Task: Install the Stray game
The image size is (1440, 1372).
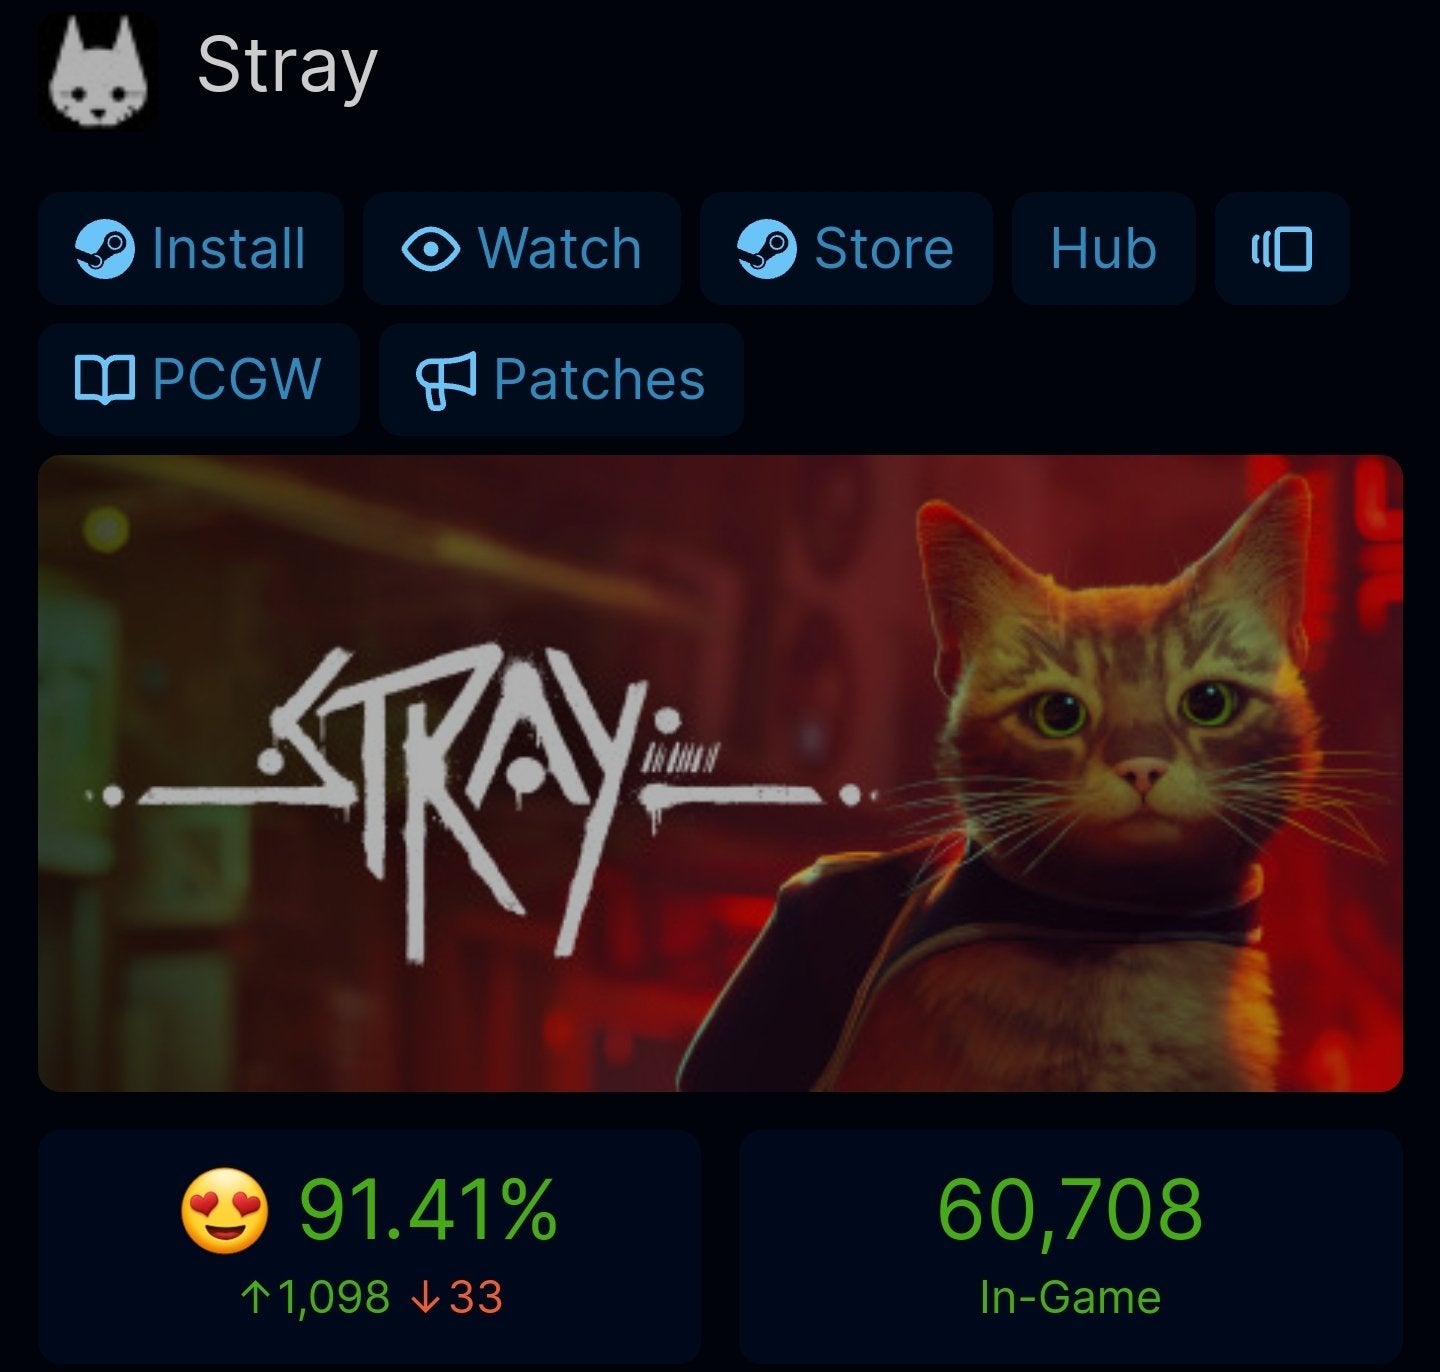Action: point(191,249)
